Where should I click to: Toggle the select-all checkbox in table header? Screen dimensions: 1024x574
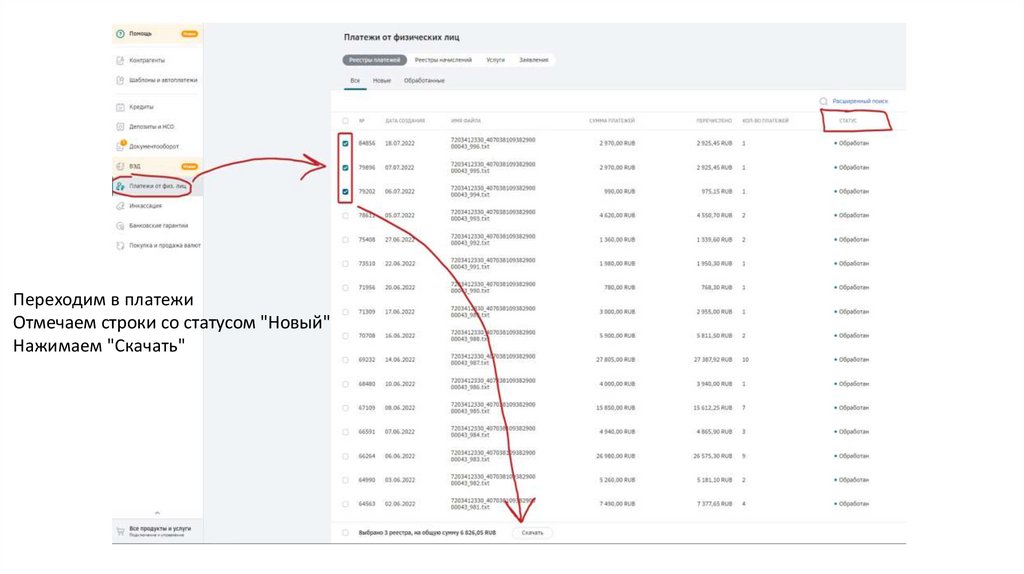pos(345,121)
